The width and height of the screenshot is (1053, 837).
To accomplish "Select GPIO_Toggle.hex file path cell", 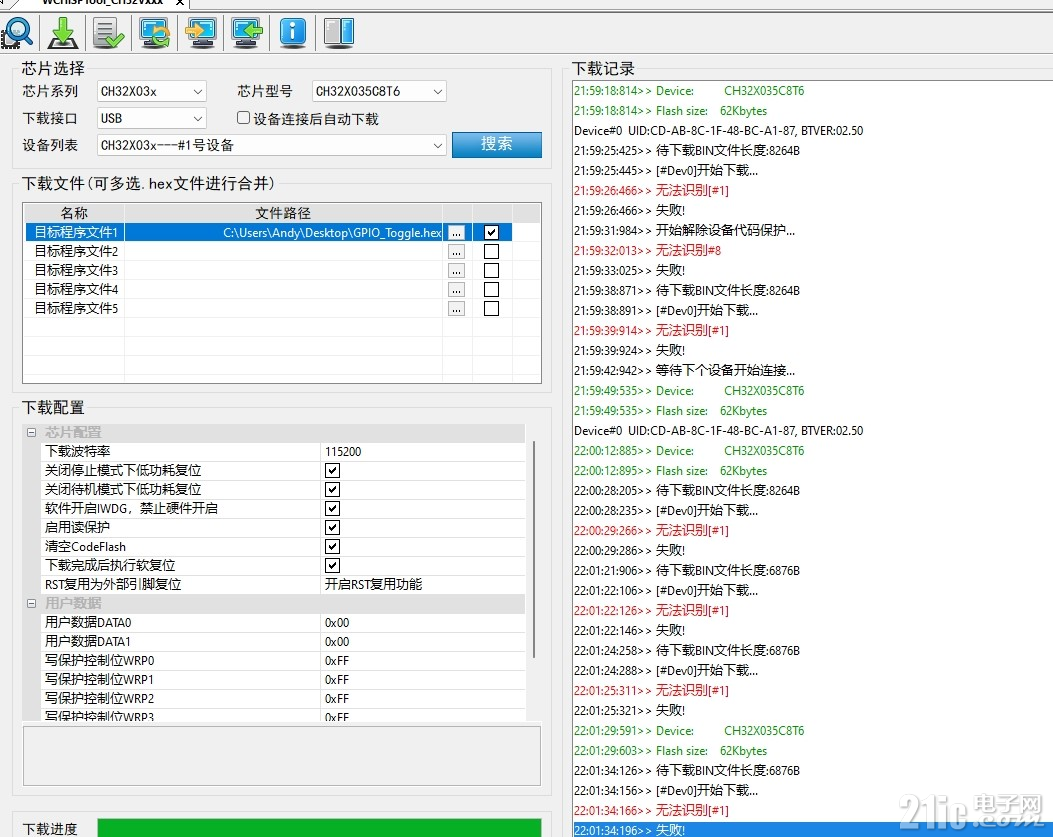I will coord(283,232).
